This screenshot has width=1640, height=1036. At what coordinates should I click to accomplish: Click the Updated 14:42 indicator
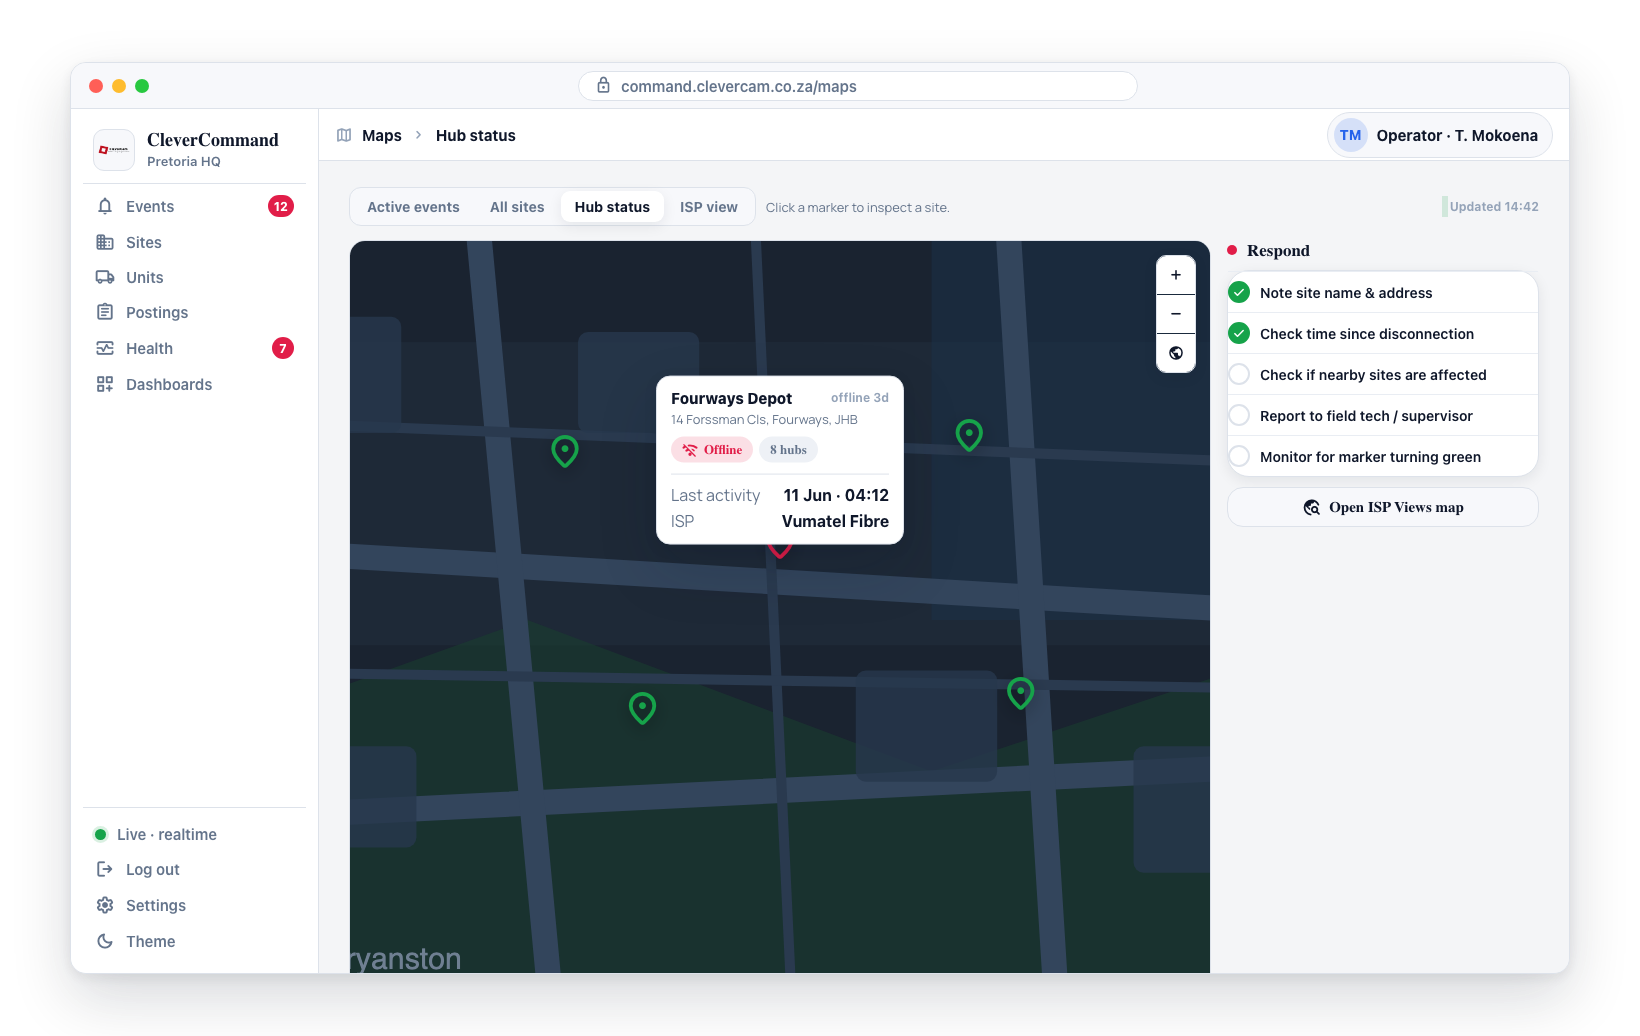(x=1491, y=207)
